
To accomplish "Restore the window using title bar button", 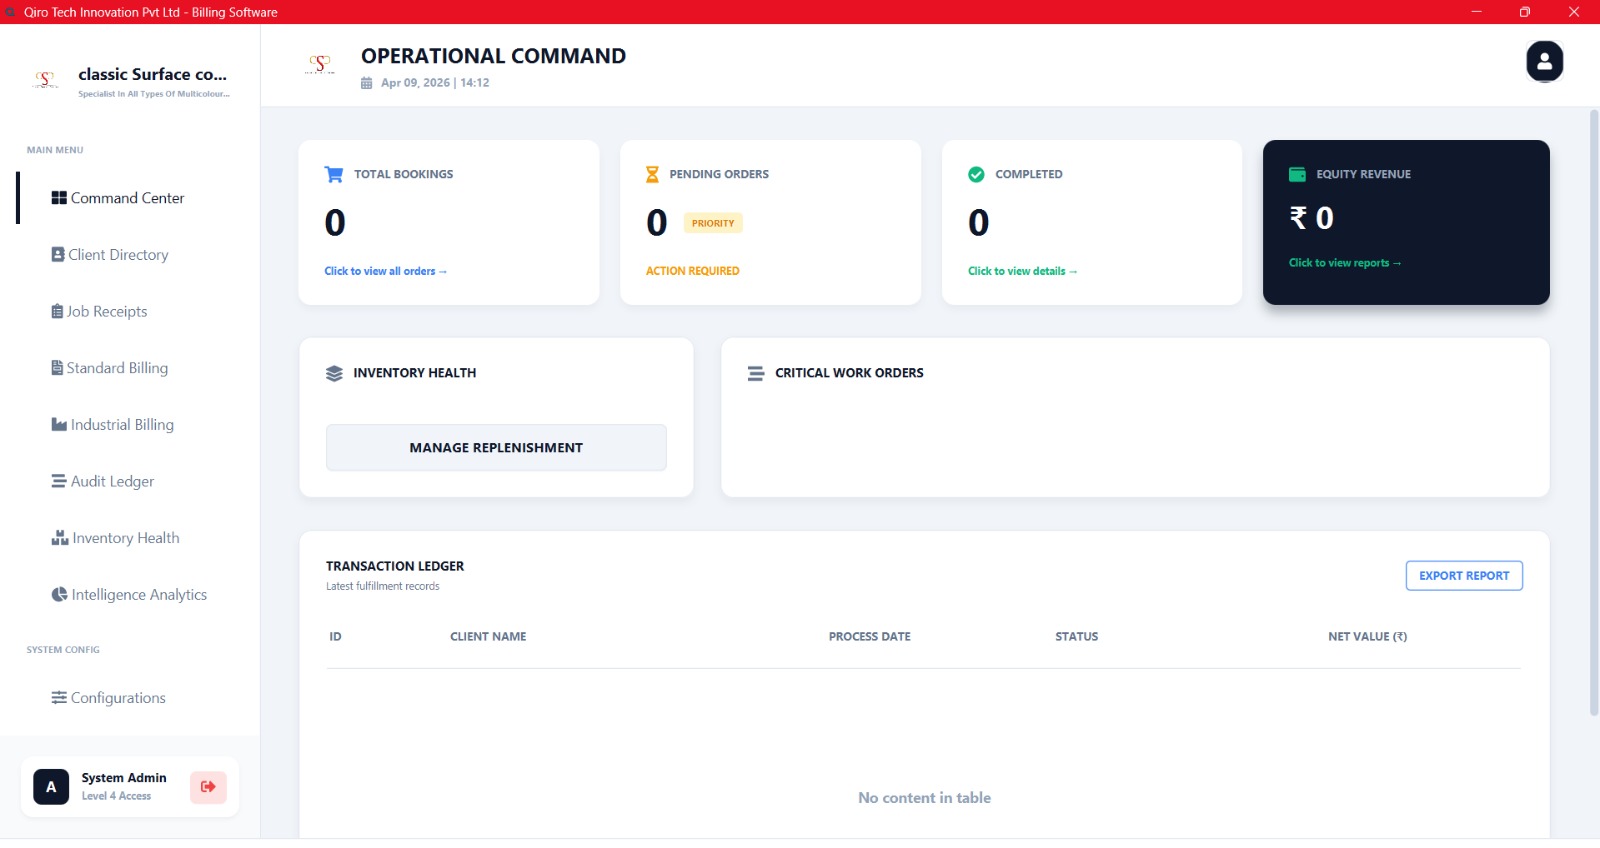I will point(1525,12).
